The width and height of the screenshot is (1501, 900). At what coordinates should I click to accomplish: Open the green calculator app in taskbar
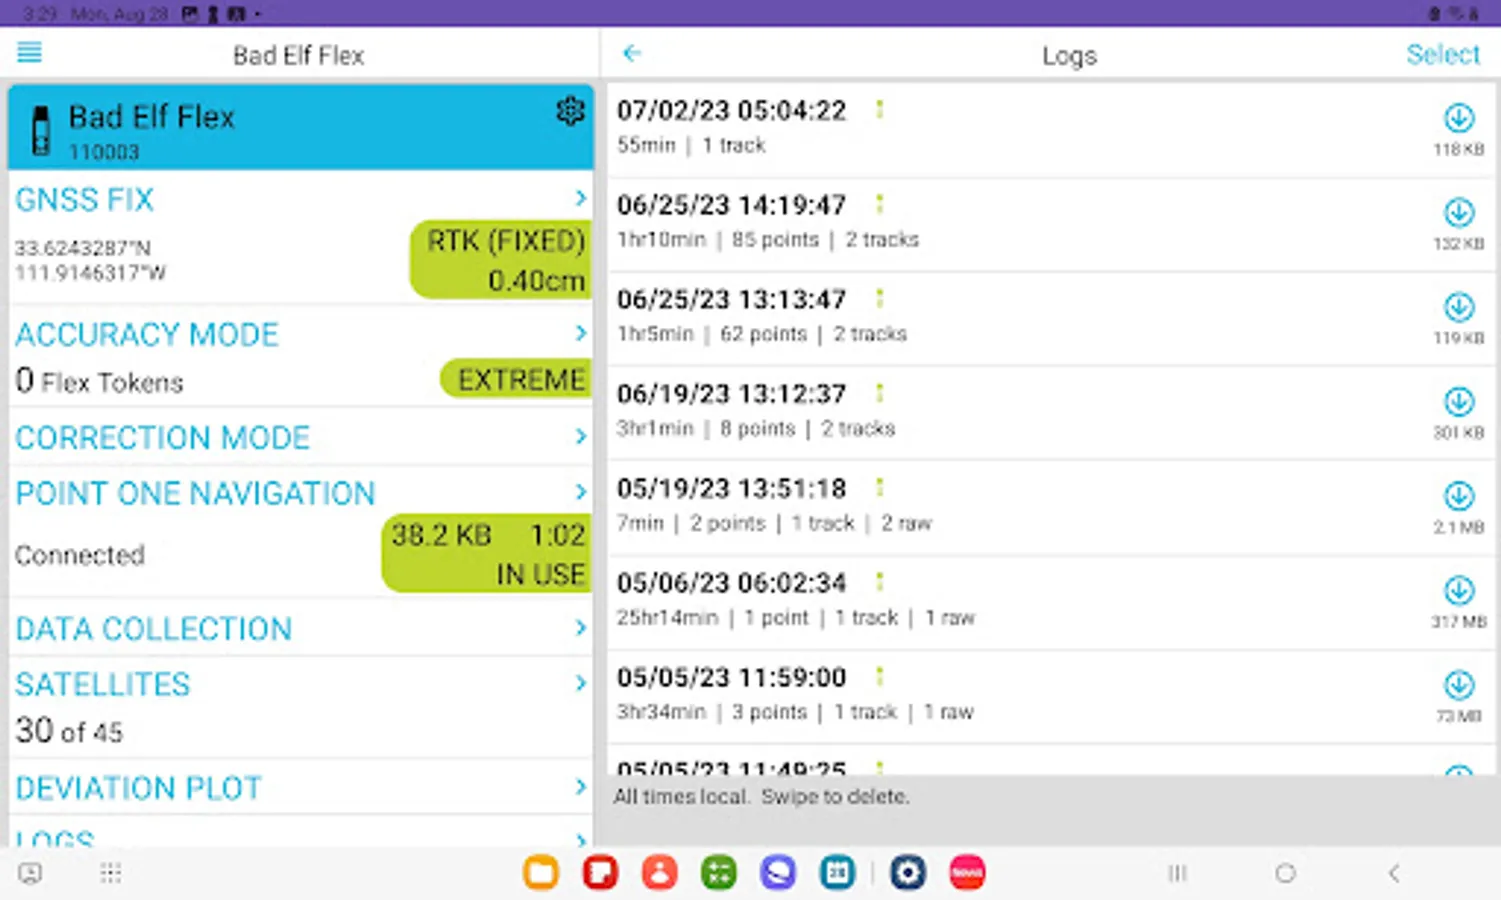click(x=718, y=873)
